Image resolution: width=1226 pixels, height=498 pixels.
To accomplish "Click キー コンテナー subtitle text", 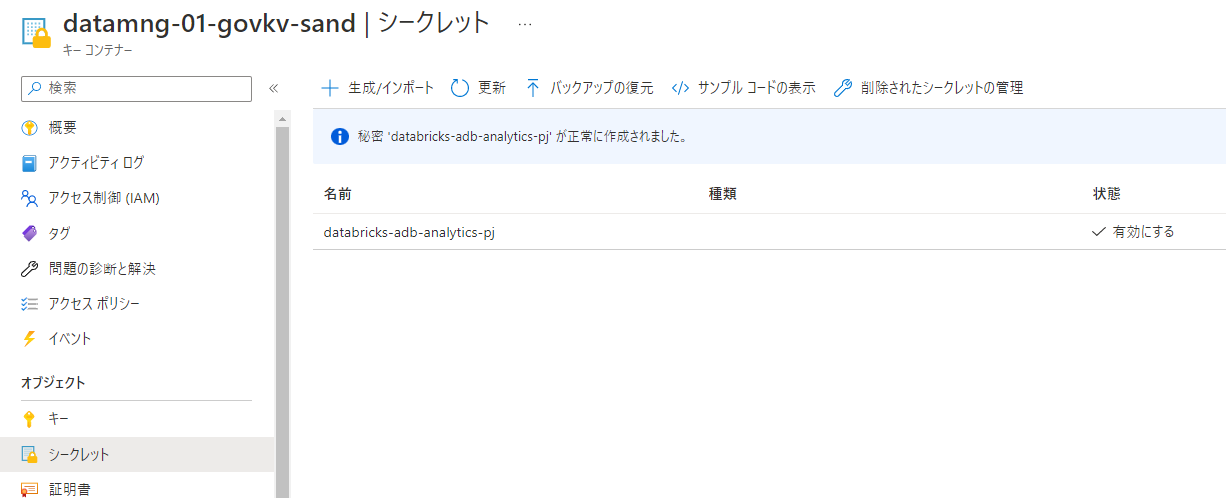I will [97, 49].
